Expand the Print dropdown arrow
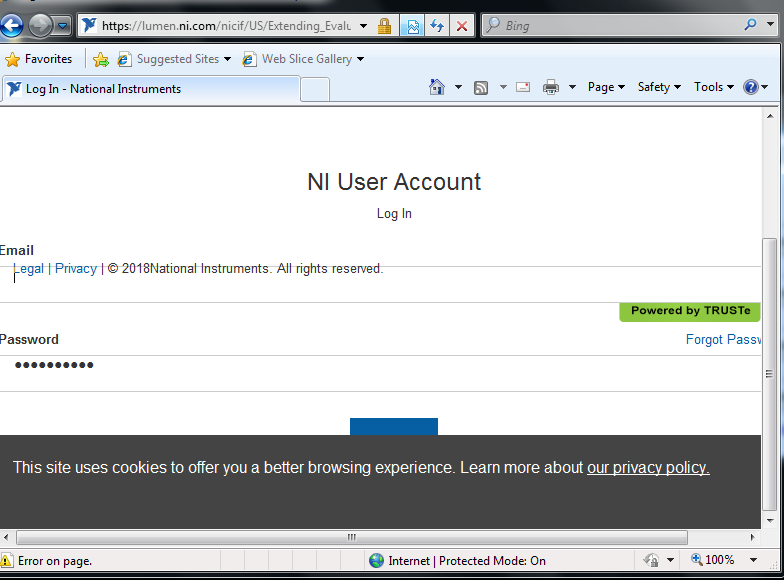Image resolution: width=784 pixels, height=580 pixels. point(572,87)
